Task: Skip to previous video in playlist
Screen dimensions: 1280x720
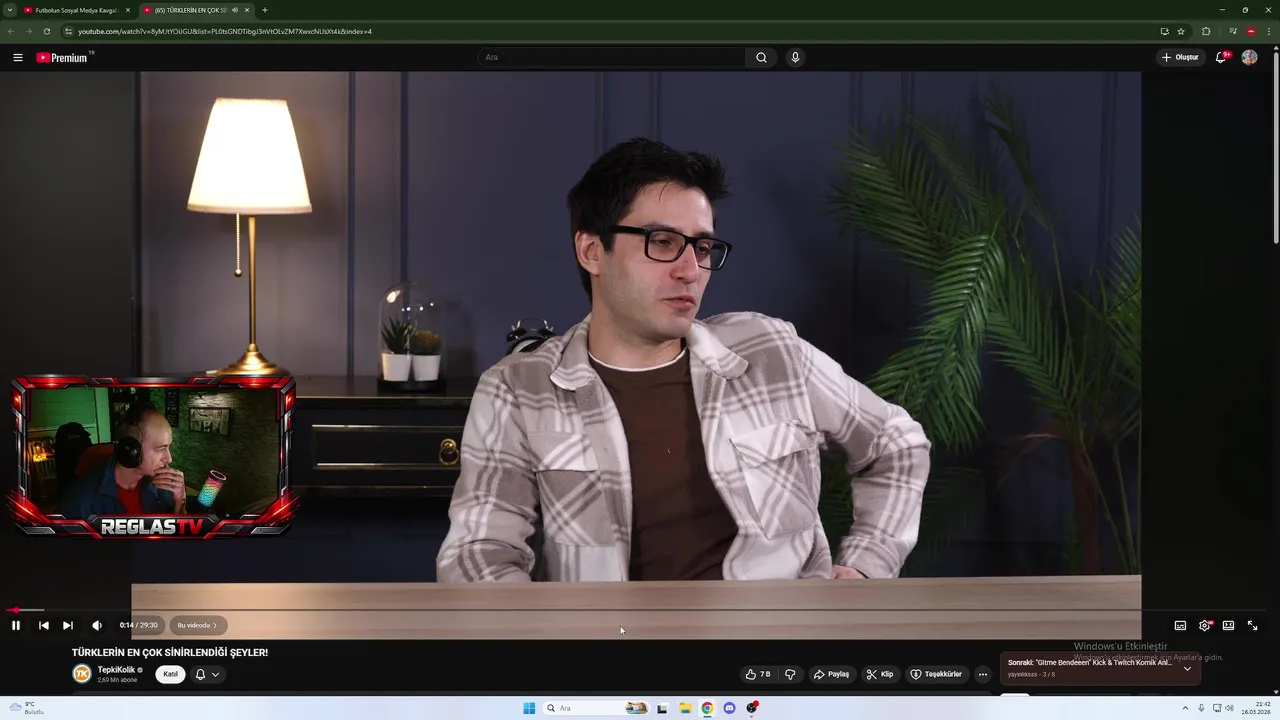Action: coord(44,625)
